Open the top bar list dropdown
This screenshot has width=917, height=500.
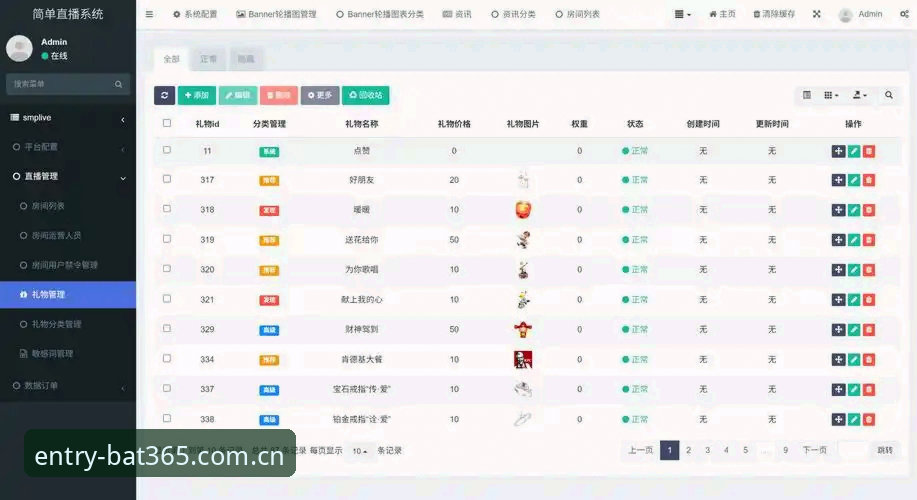pos(682,14)
